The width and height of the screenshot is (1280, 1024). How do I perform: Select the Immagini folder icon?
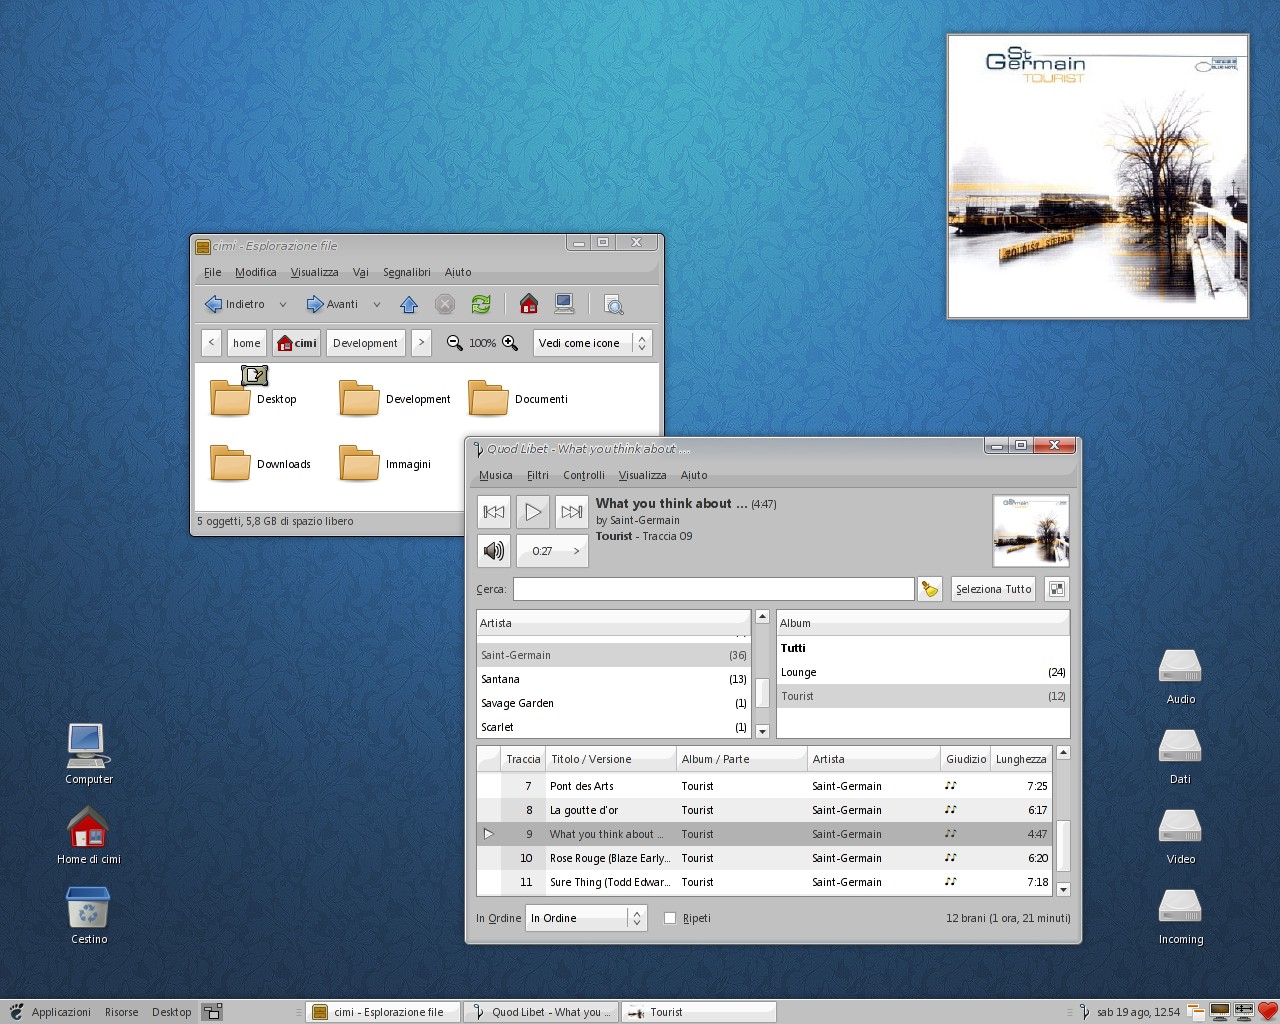point(359,463)
